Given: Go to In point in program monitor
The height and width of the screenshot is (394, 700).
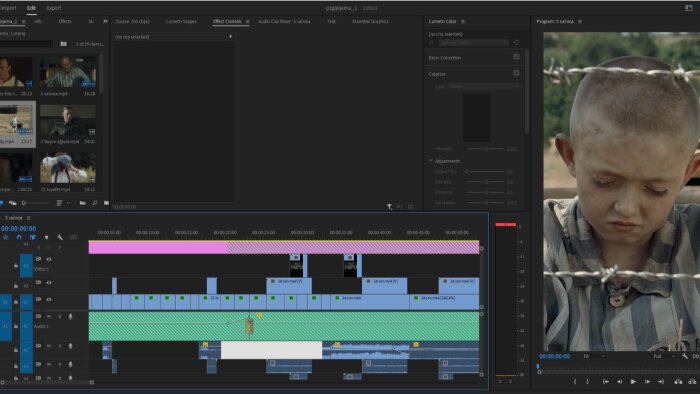Looking at the screenshot, I should click(605, 382).
